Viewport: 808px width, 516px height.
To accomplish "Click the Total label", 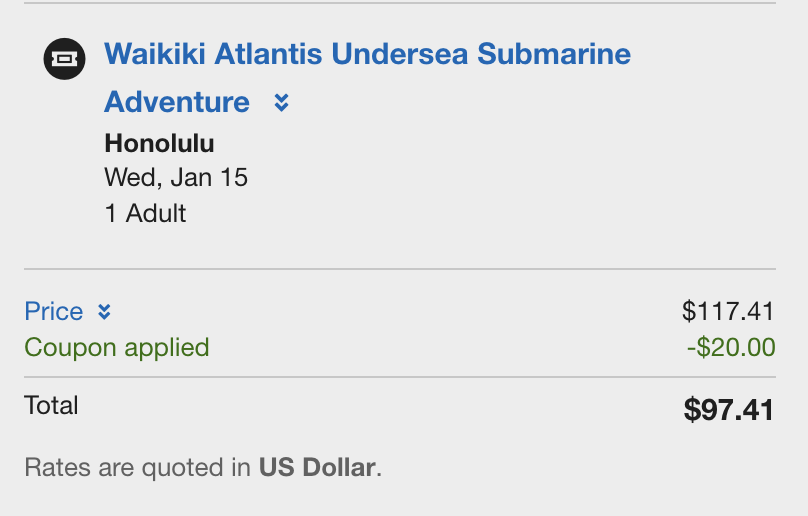I will (x=52, y=405).
